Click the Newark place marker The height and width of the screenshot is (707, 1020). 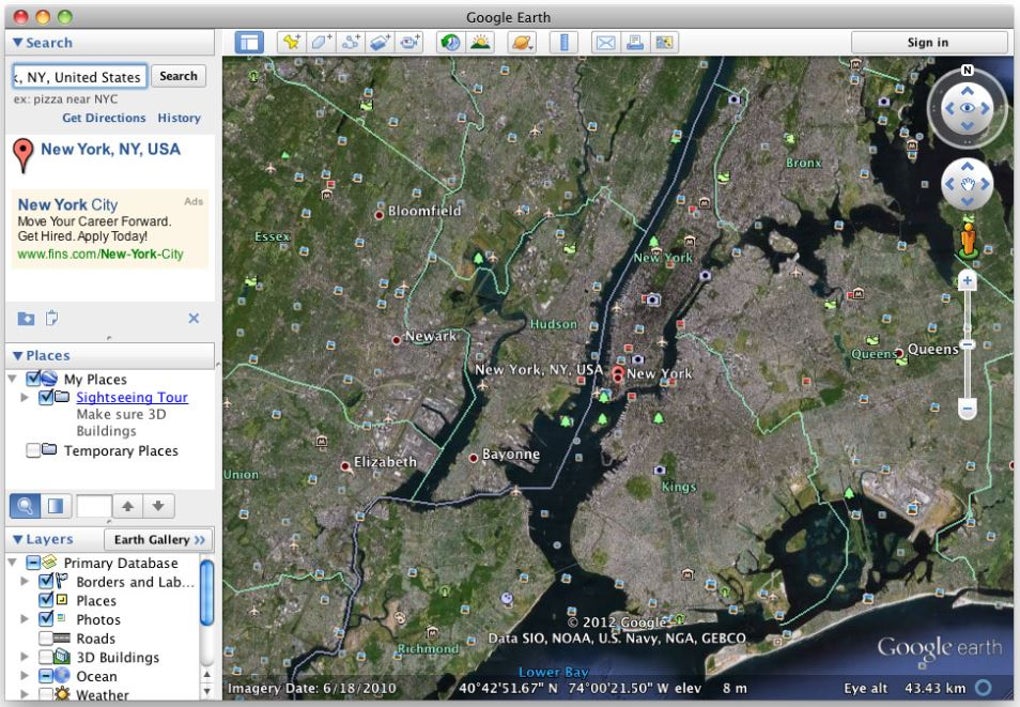(x=396, y=340)
